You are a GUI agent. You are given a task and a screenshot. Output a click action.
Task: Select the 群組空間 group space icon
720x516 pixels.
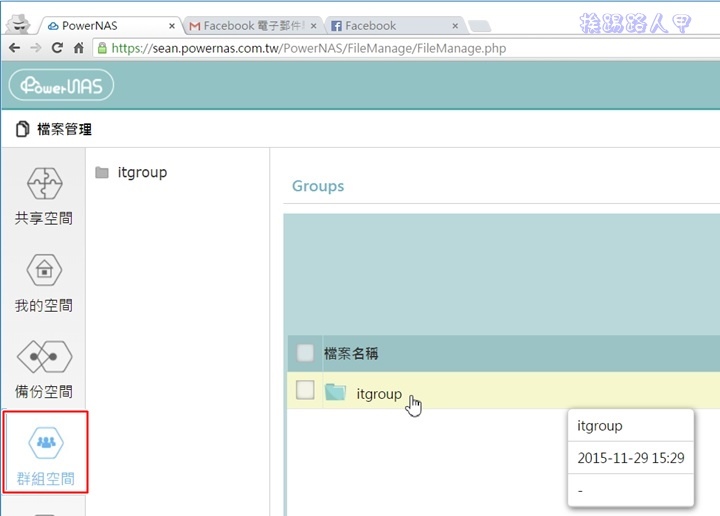tap(43, 443)
